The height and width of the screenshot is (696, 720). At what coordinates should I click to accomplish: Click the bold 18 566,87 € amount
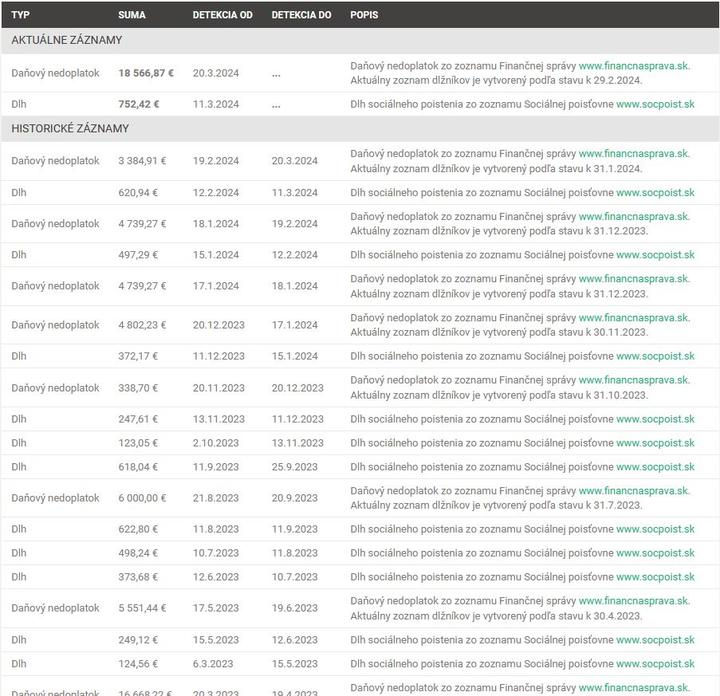146,73
